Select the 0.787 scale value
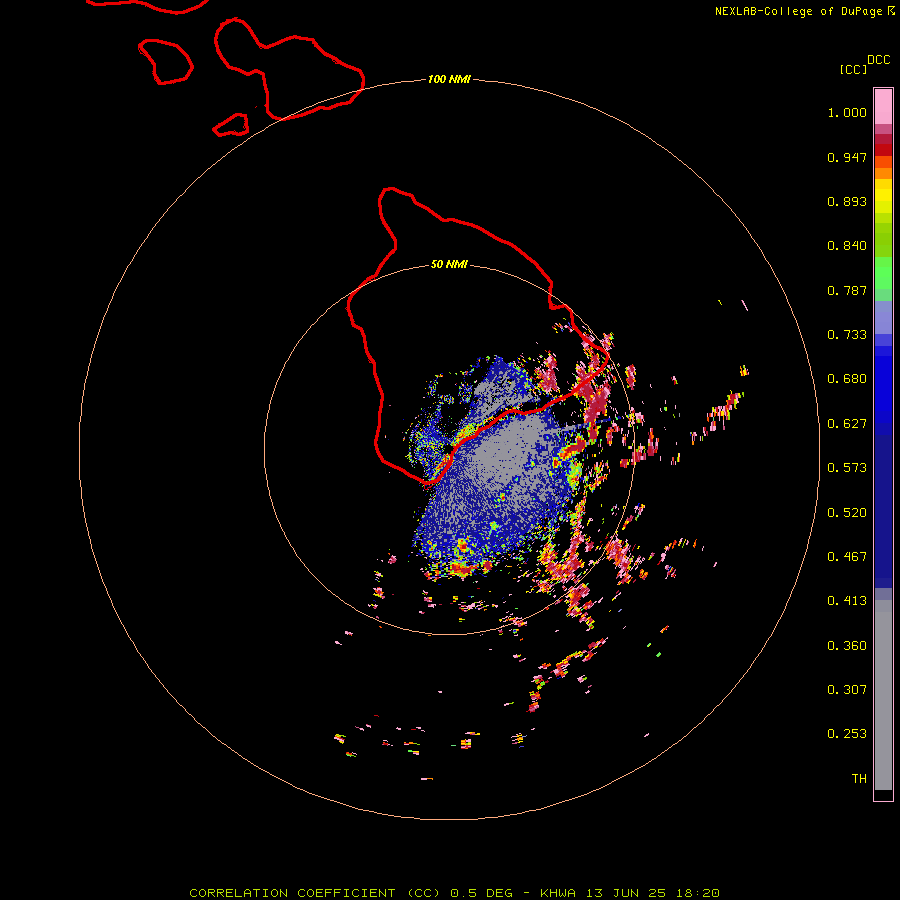Image resolution: width=900 pixels, height=900 pixels. (x=847, y=290)
